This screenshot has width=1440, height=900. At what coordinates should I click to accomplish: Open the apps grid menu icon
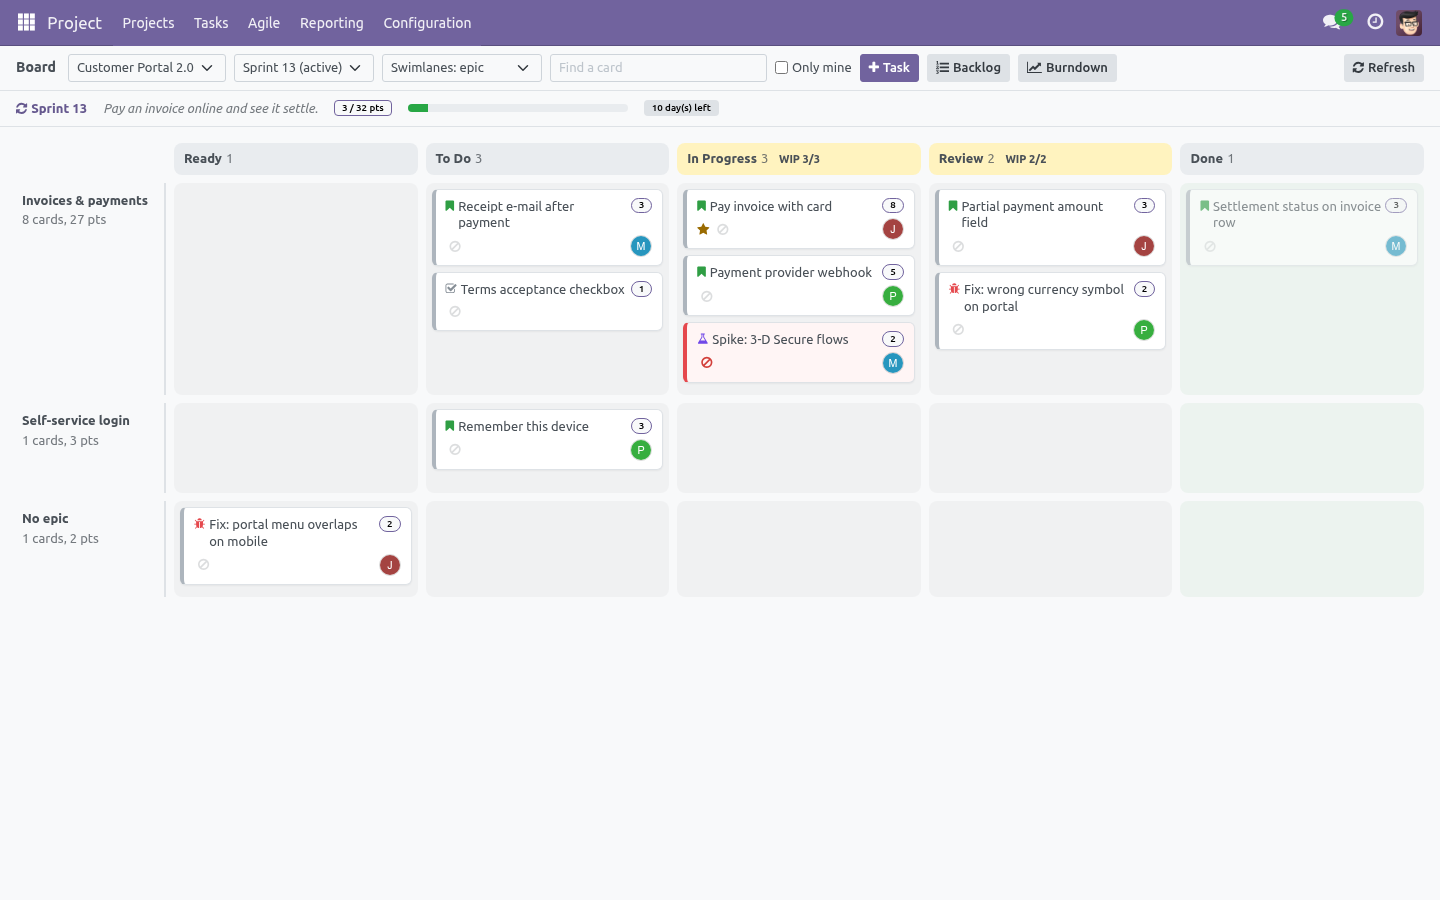click(26, 22)
